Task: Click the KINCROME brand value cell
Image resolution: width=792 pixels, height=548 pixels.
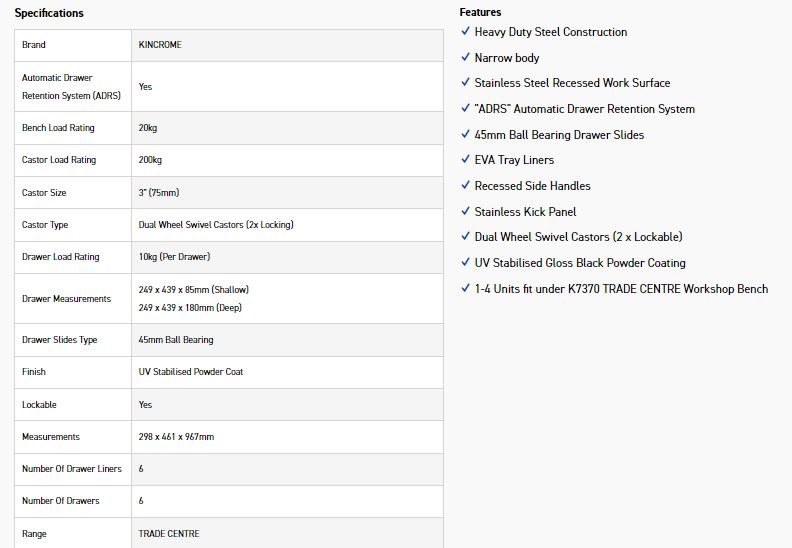Action: pyautogui.click(x=287, y=45)
